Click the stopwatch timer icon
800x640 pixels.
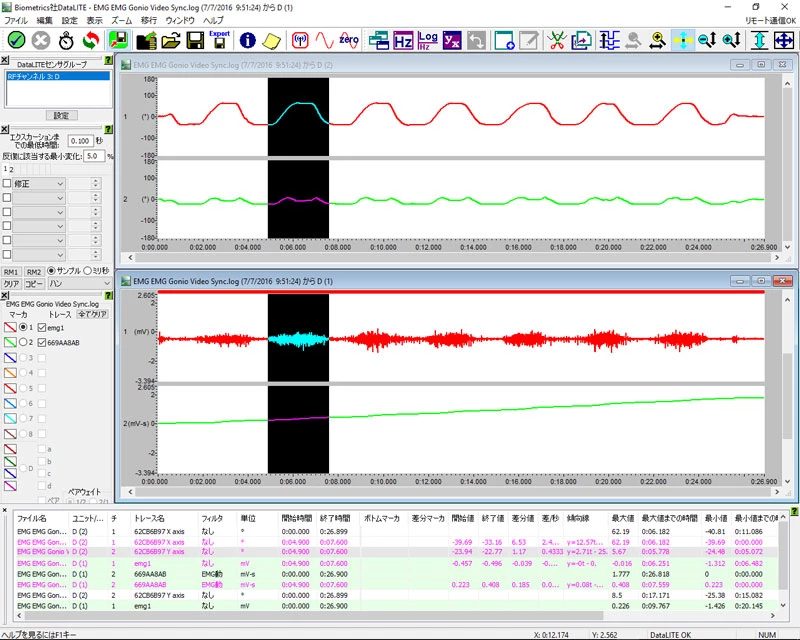pyautogui.click(x=67, y=40)
